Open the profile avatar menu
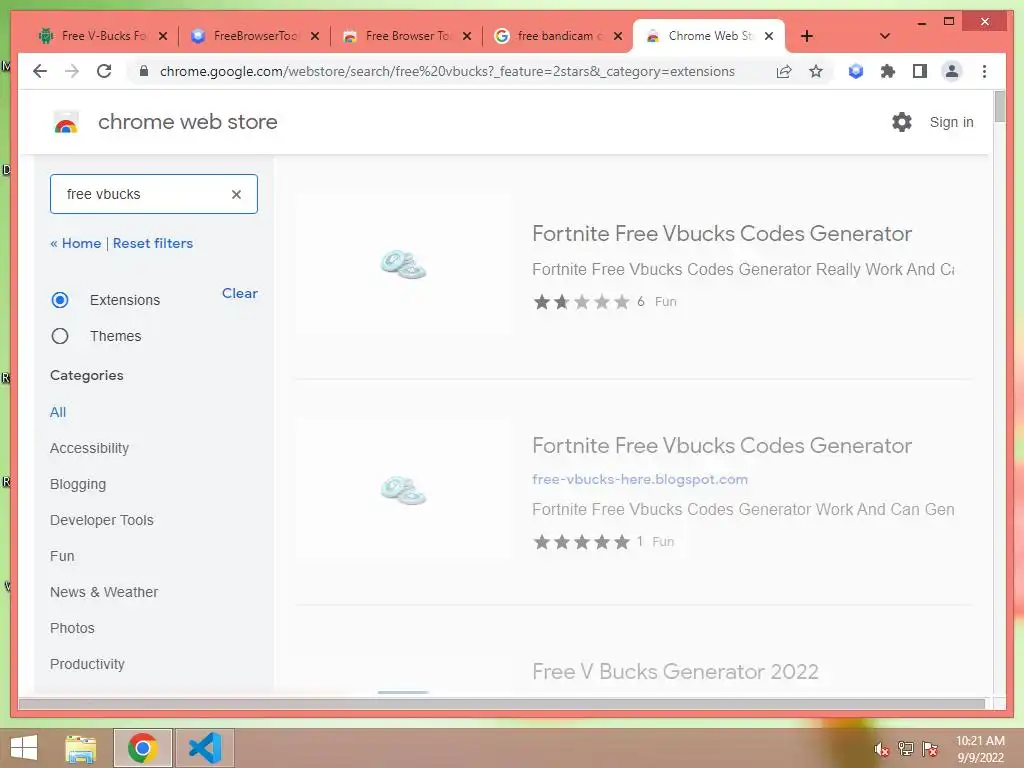The image size is (1024, 768). point(952,71)
